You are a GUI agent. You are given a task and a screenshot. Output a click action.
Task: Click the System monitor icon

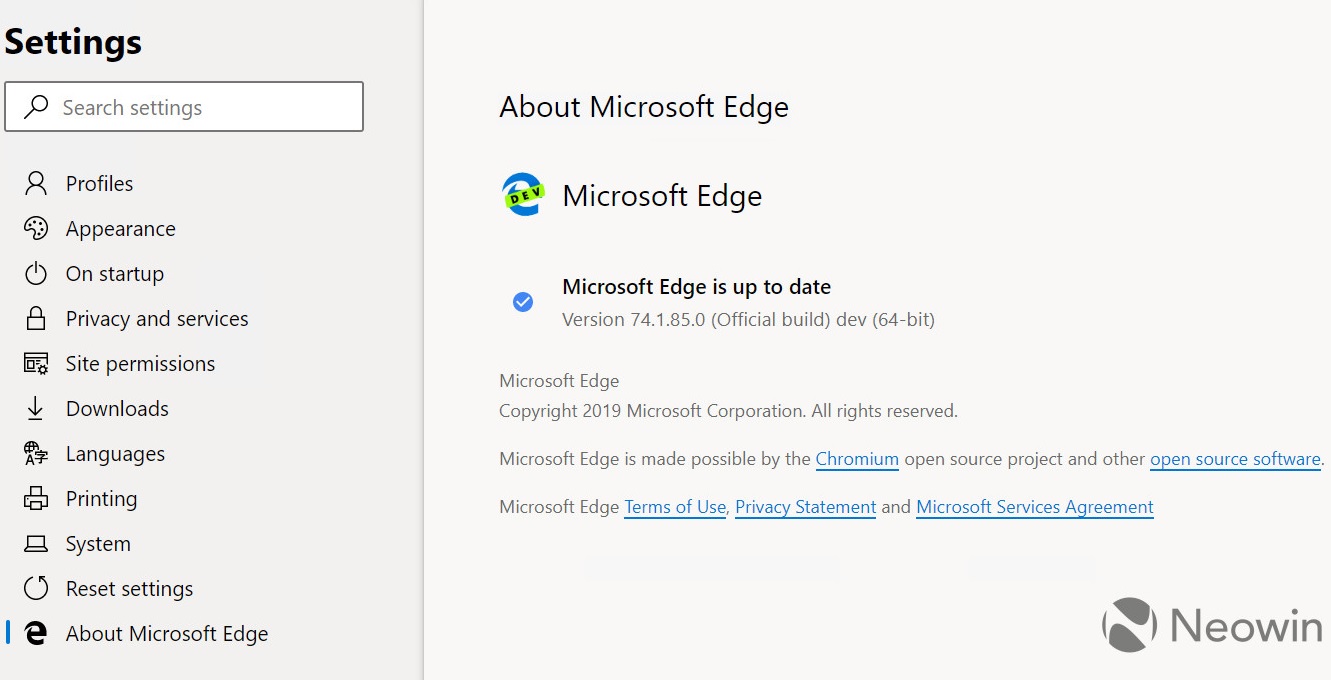[x=36, y=543]
